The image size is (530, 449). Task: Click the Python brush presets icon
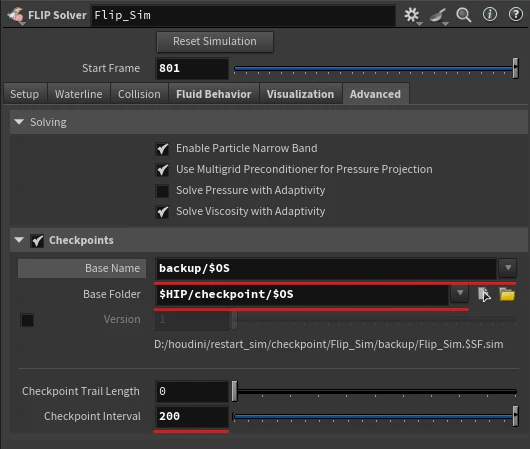coord(438,16)
